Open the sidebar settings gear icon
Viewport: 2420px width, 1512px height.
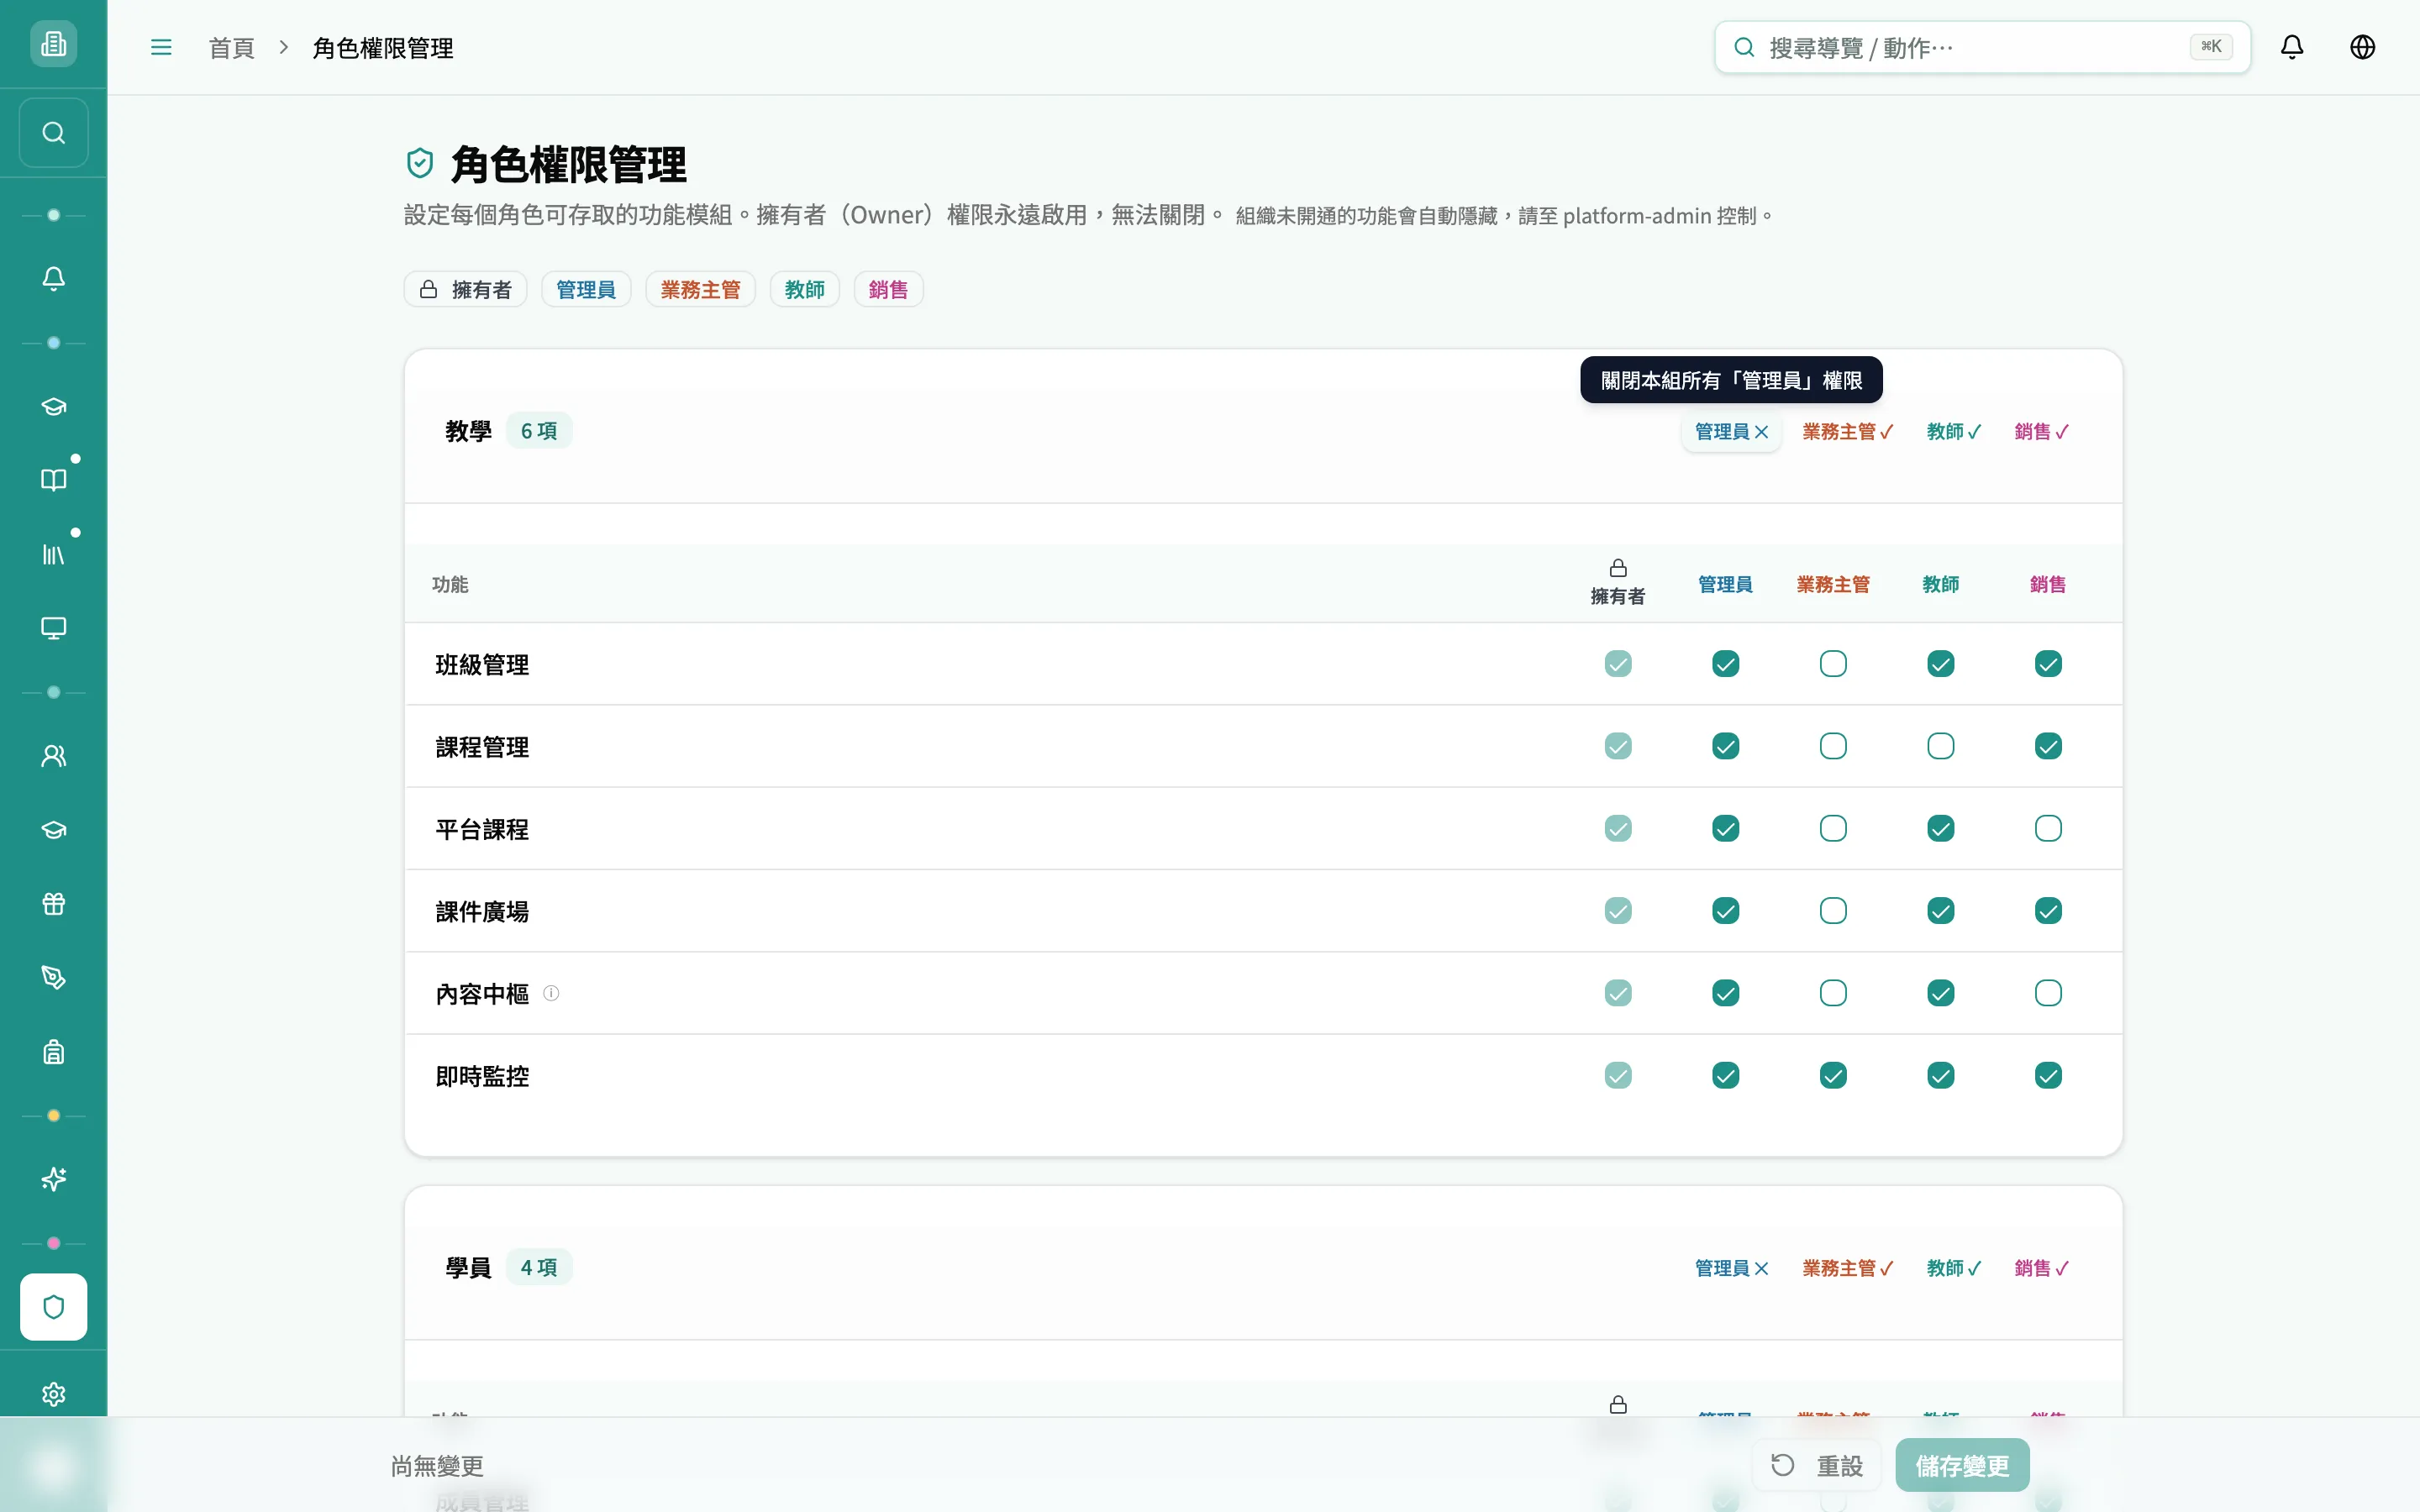54,1394
